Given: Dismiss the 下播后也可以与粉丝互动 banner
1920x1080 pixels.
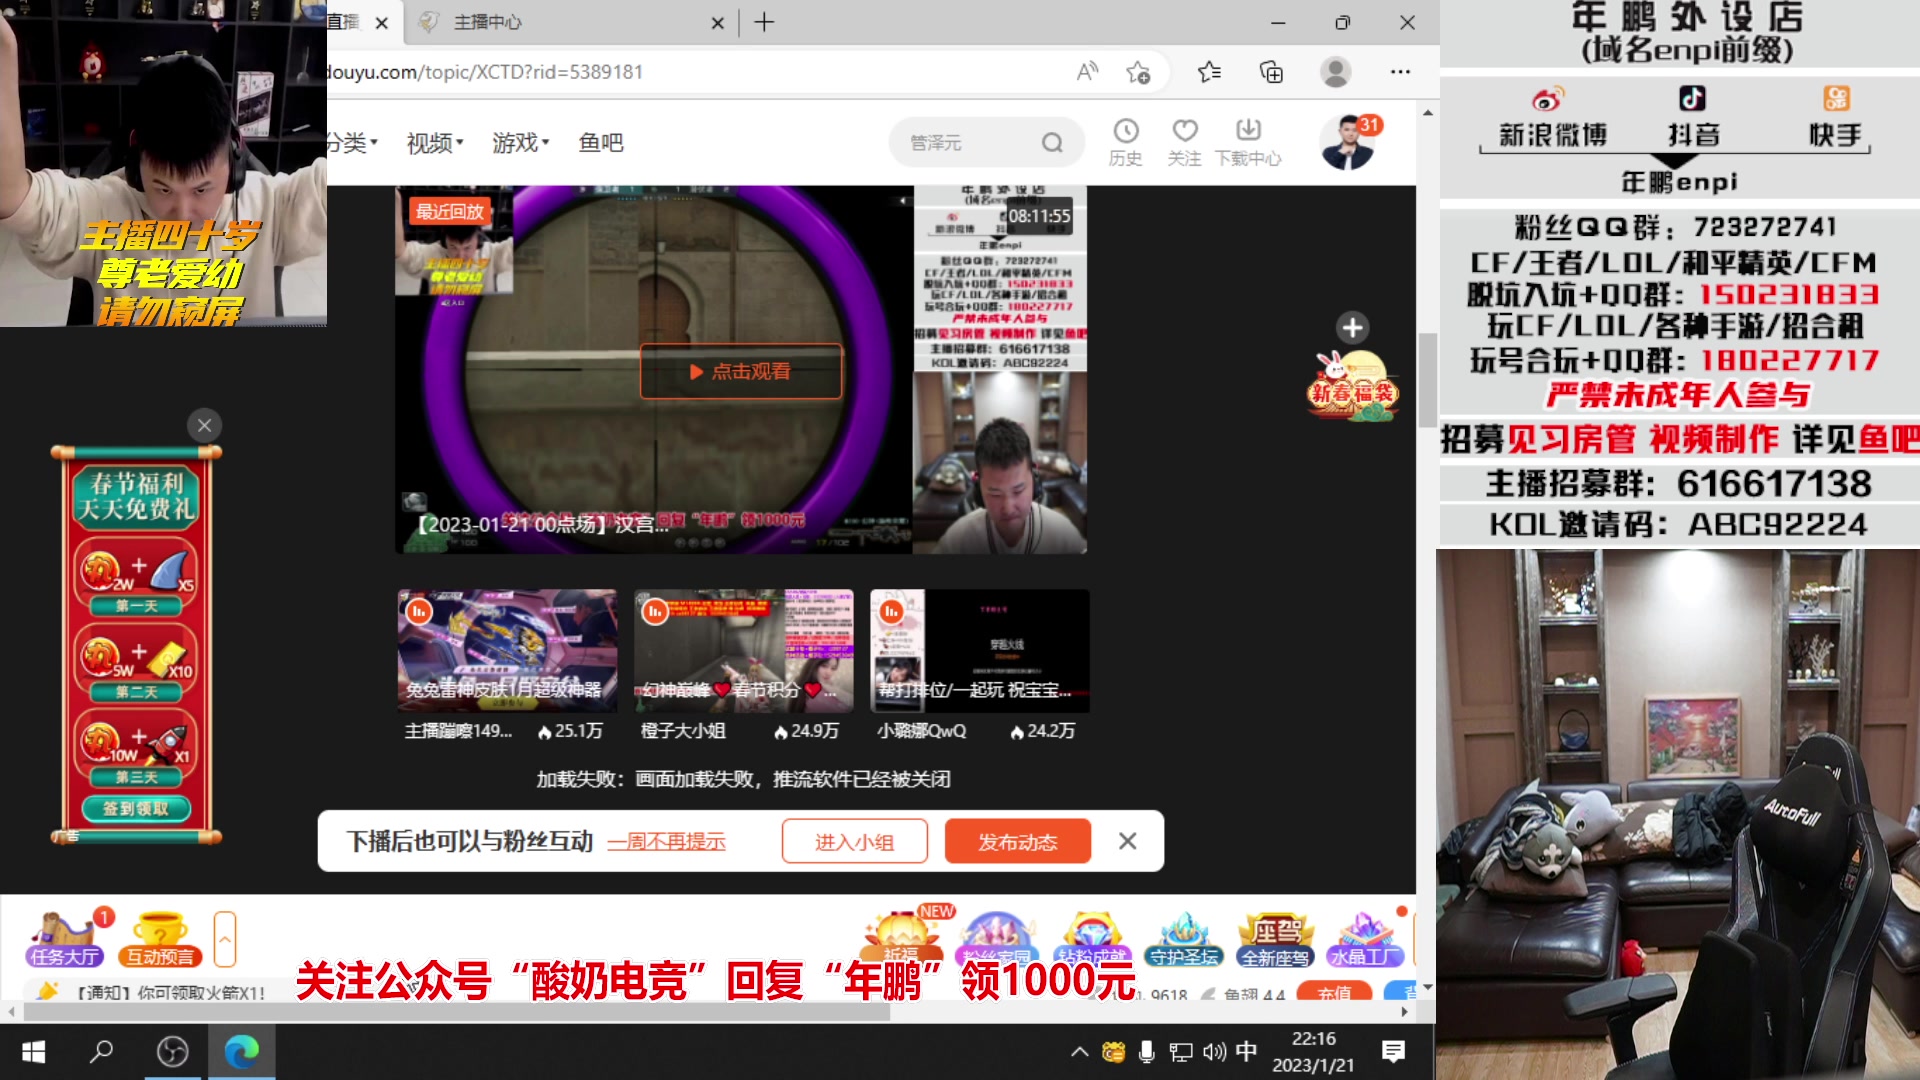Looking at the screenshot, I should click(1127, 841).
